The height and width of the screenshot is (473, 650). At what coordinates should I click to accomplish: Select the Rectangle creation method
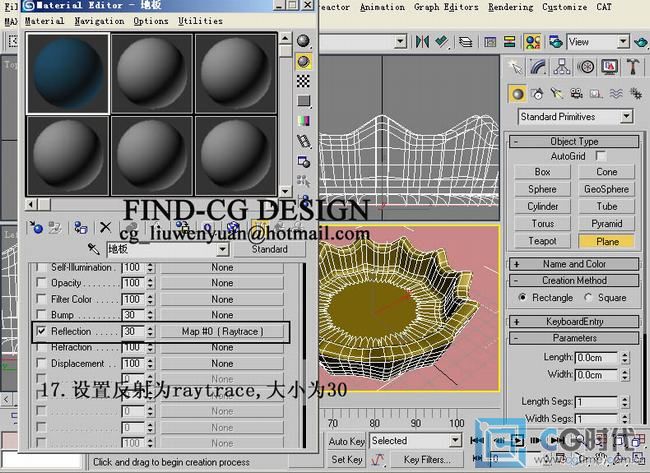(x=523, y=297)
